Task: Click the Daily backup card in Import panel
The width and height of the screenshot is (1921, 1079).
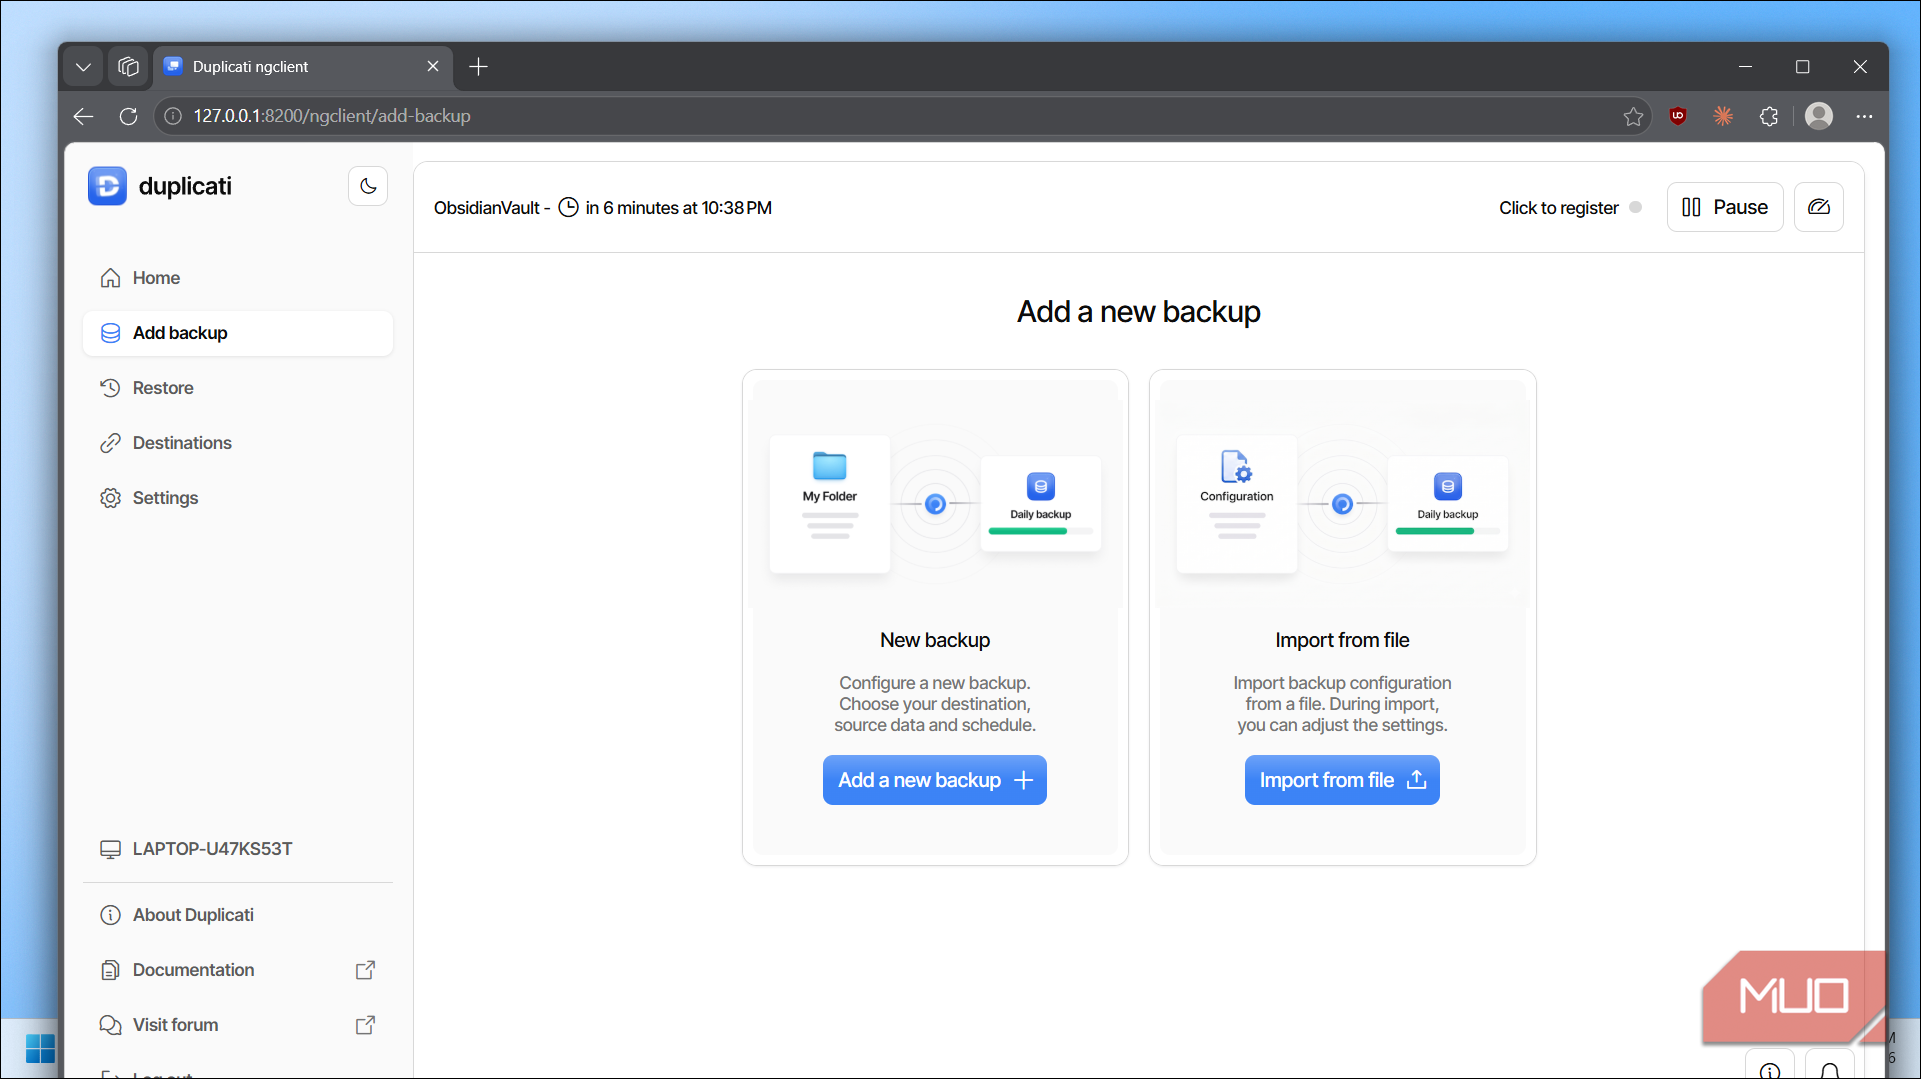Action: (1447, 503)
